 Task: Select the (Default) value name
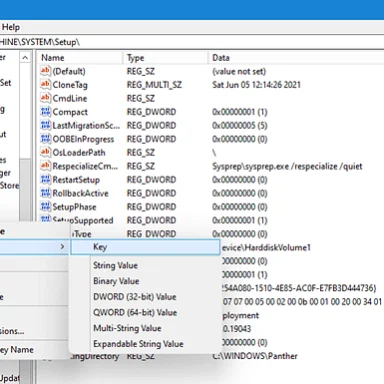[x=69, y=71]
